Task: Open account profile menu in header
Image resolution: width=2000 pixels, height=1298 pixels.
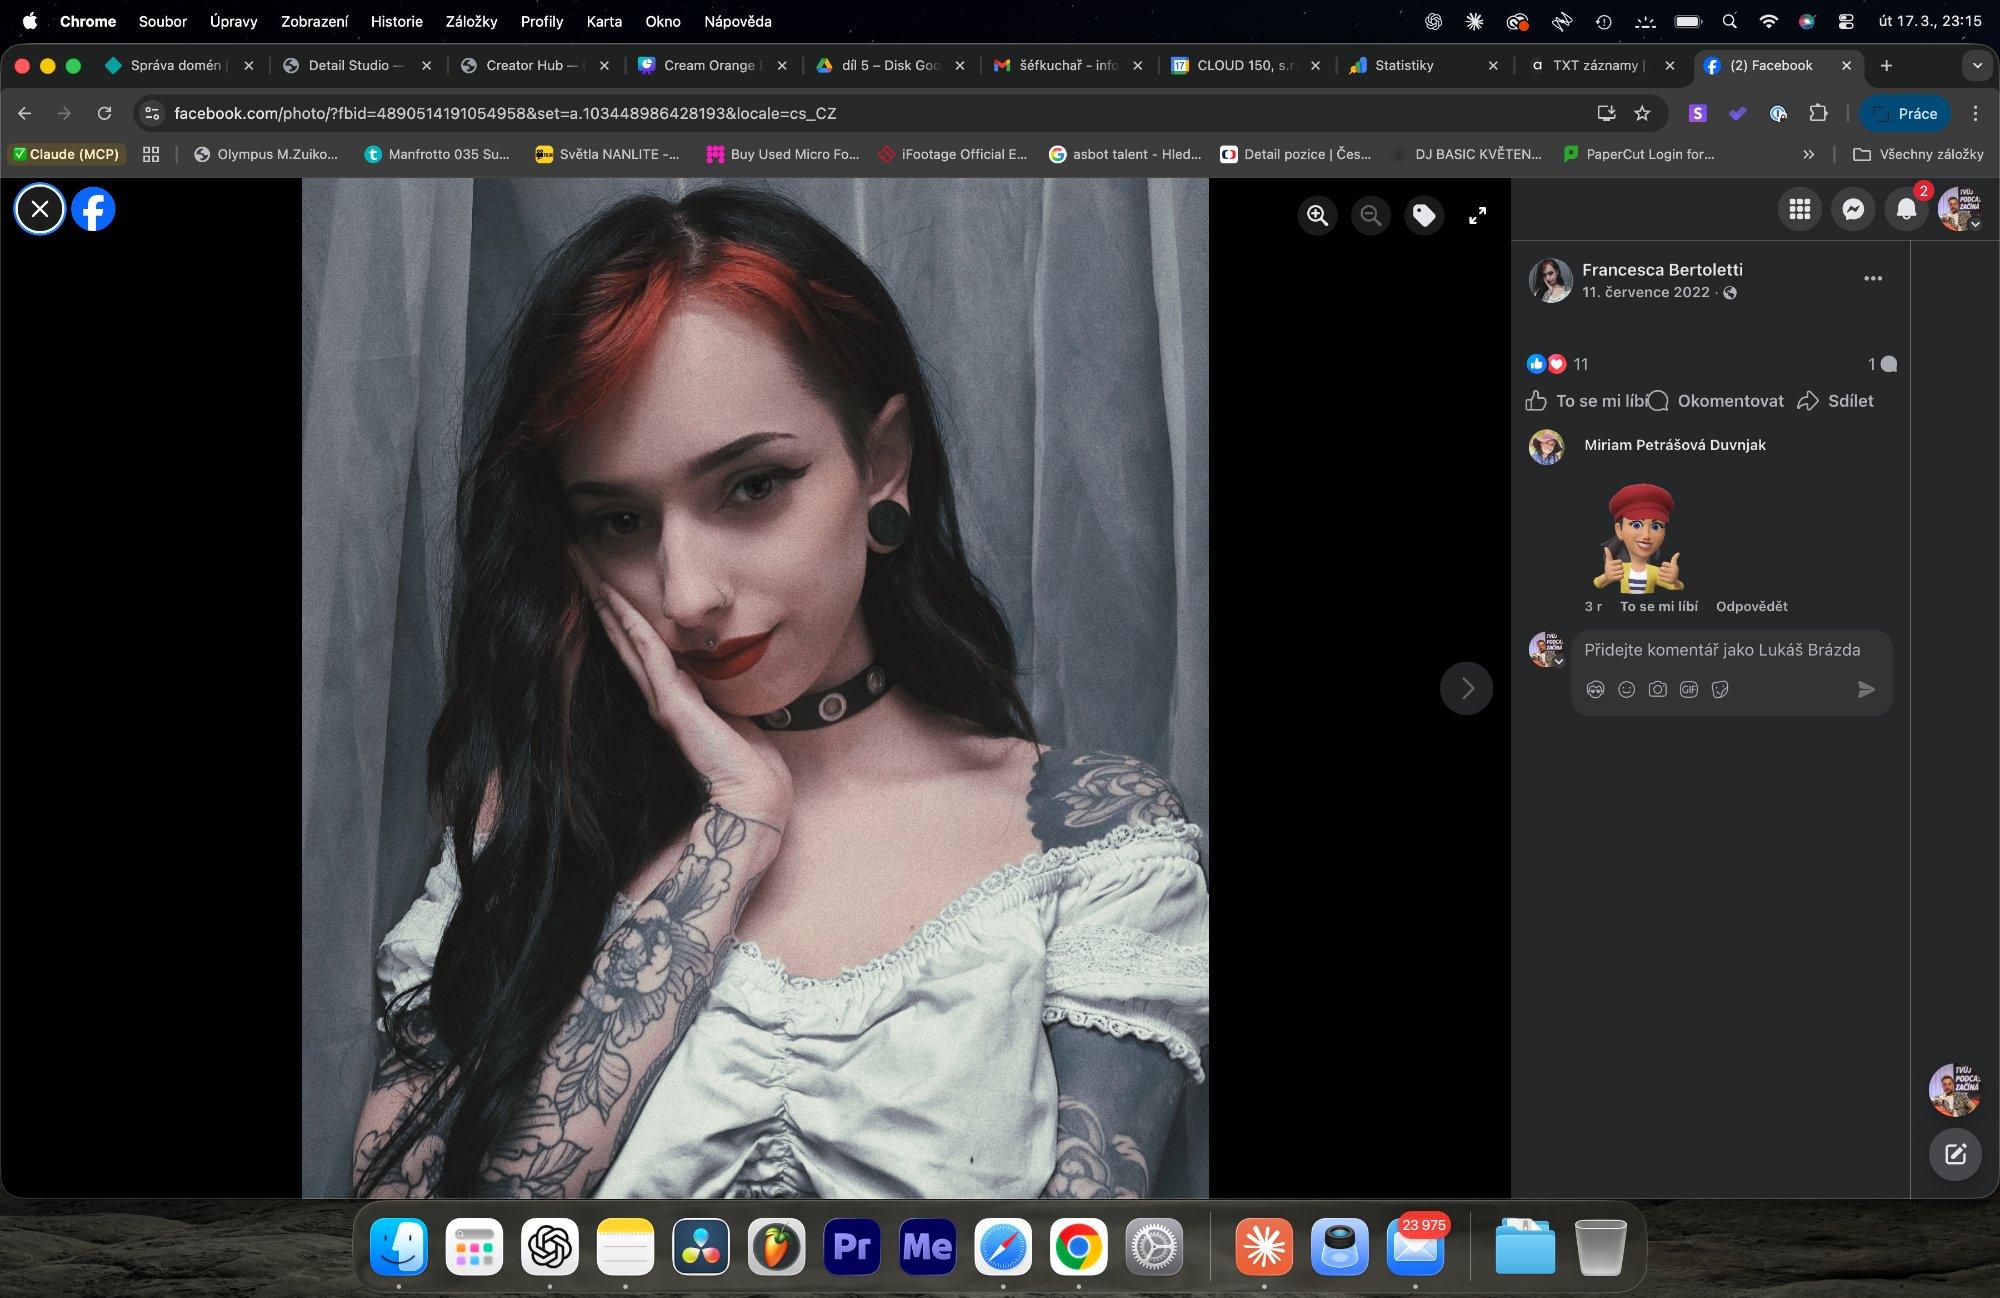Action: tap(1959, 209)
